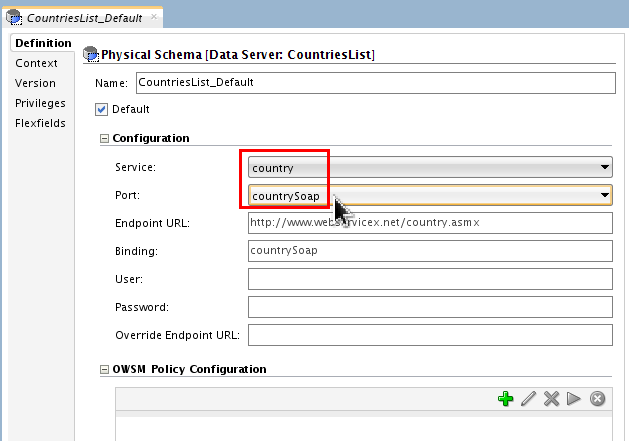
Task: Click the Physical Schema header title
Action: pos(238,55)
